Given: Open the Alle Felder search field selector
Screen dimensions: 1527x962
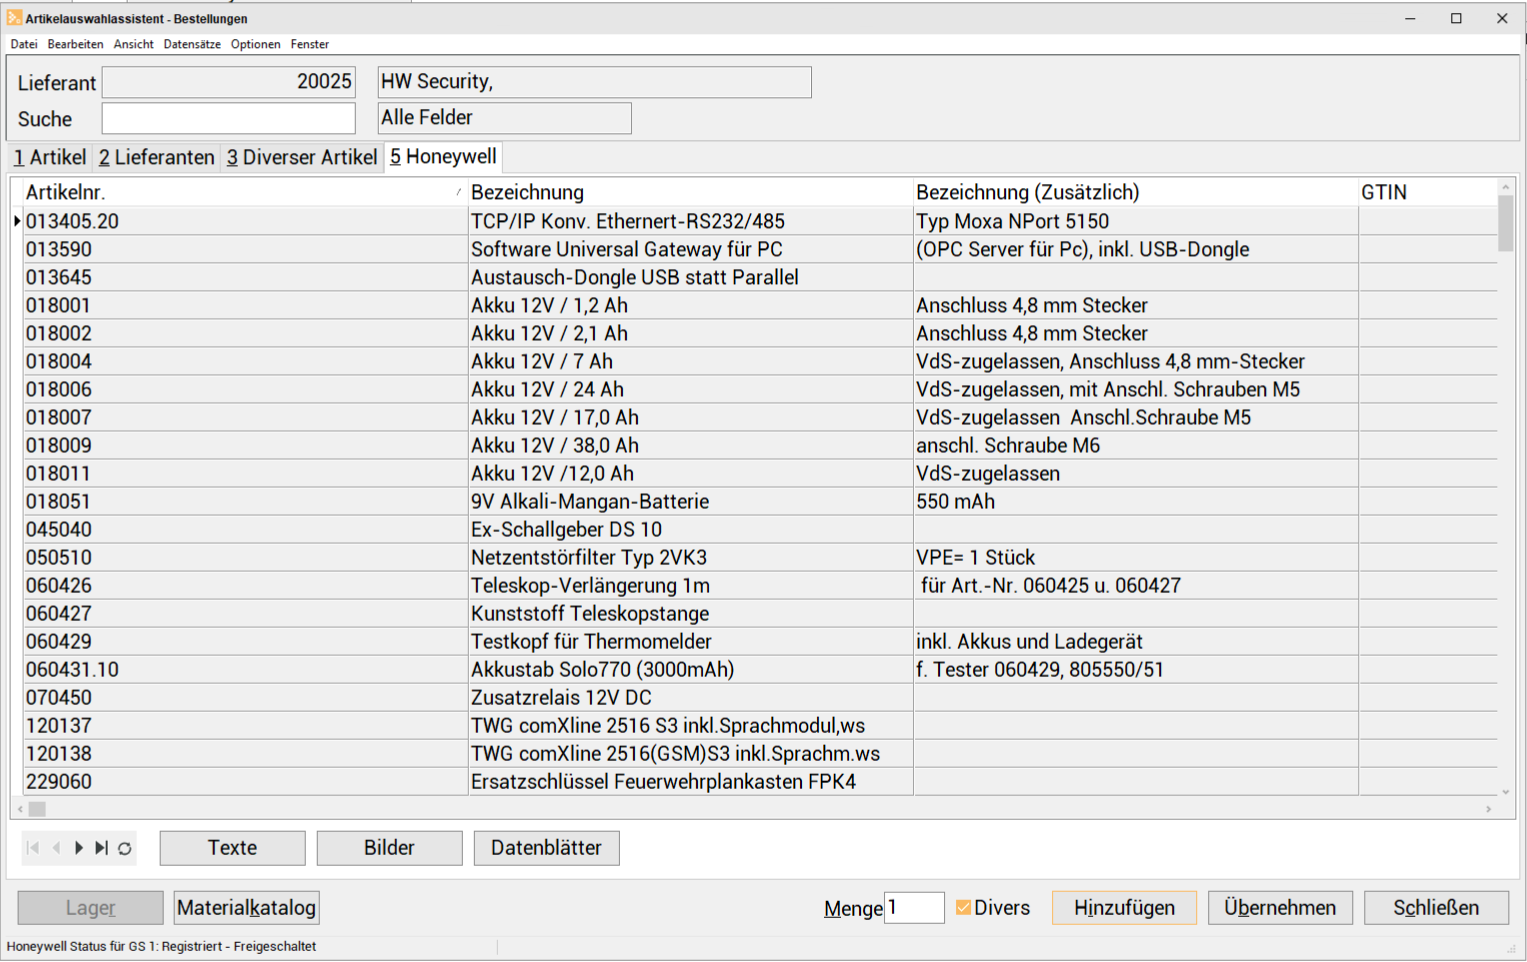Looking at the screenshot, I should coord(504,118).
